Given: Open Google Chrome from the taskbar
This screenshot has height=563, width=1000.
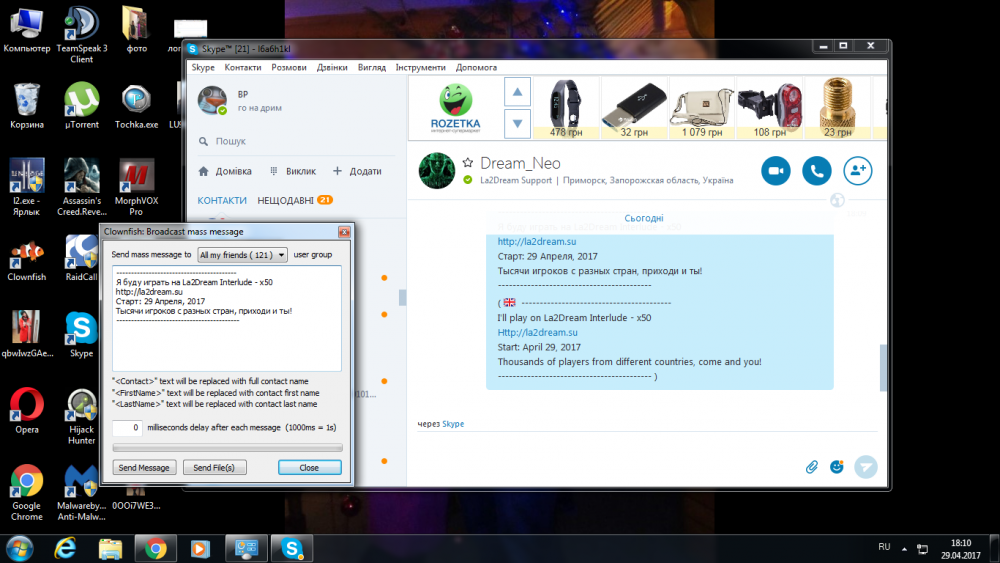Looking at the screenshot, I should pos(155,548).
